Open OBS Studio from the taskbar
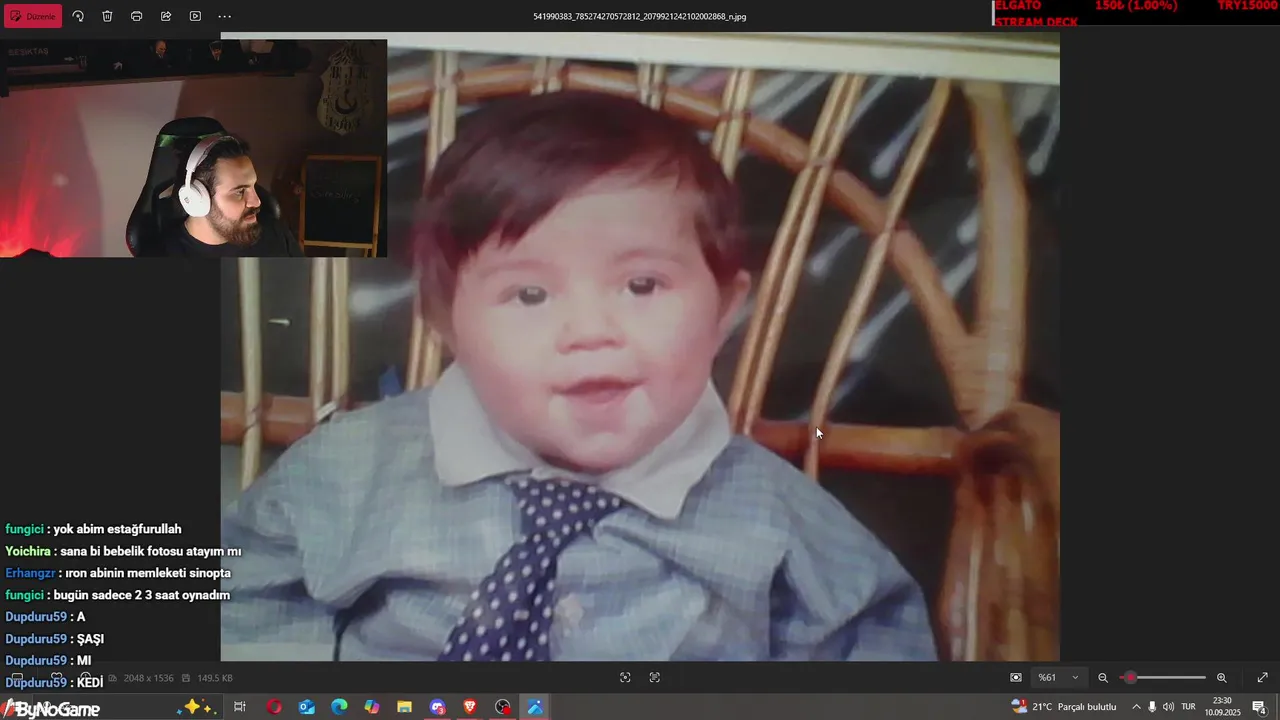Screen dimensions: 1280x720 pos(503,707)
